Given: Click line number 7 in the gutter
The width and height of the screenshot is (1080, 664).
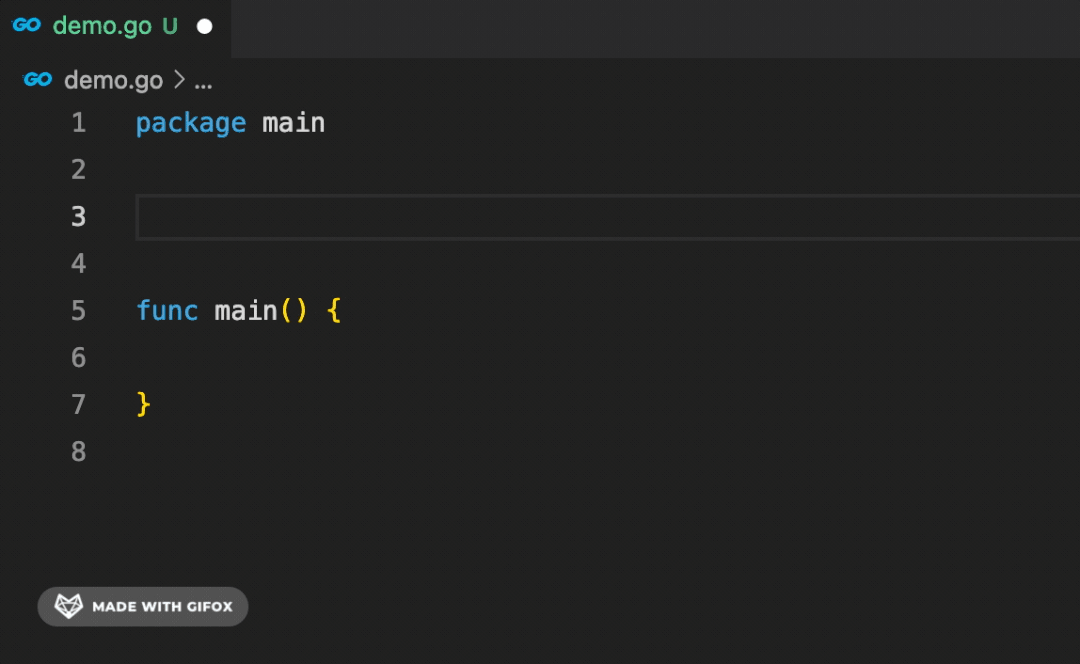Looking at the screenshot, I should (x=79, y=405).
